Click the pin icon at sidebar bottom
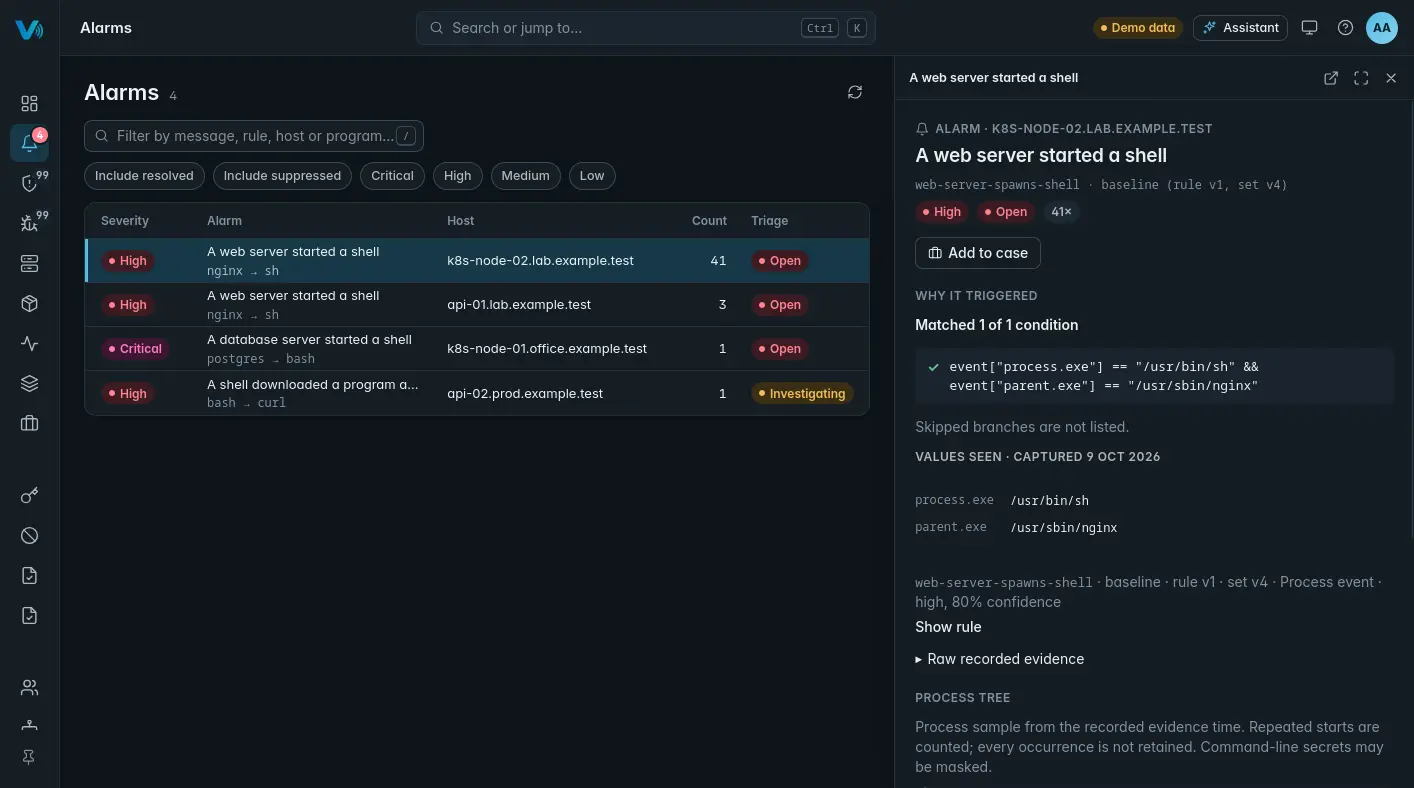 pos(29,758)
